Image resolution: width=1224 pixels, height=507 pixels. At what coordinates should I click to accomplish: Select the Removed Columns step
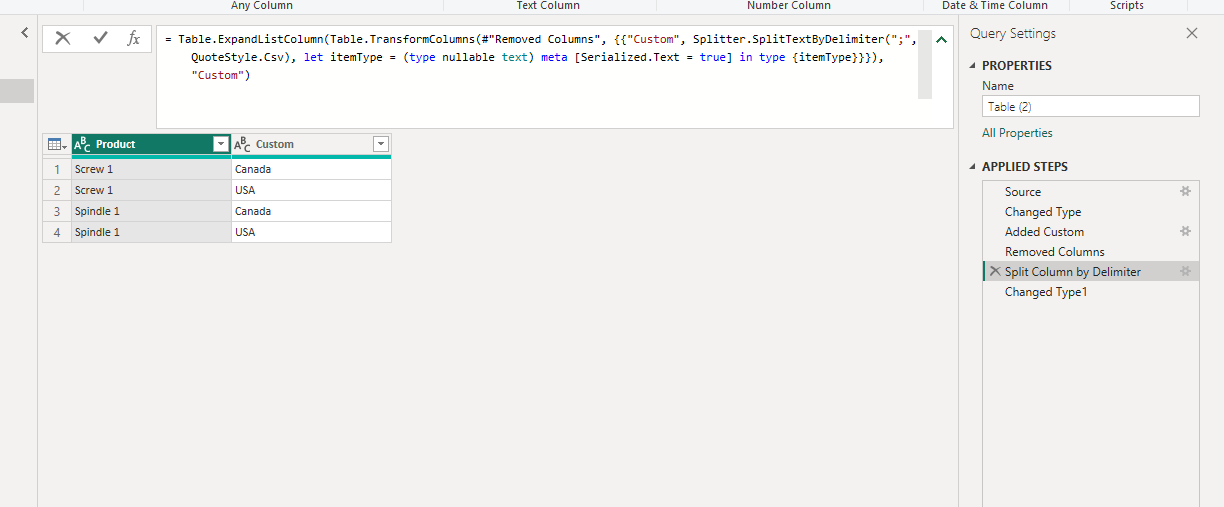[x=1055, y=252]
